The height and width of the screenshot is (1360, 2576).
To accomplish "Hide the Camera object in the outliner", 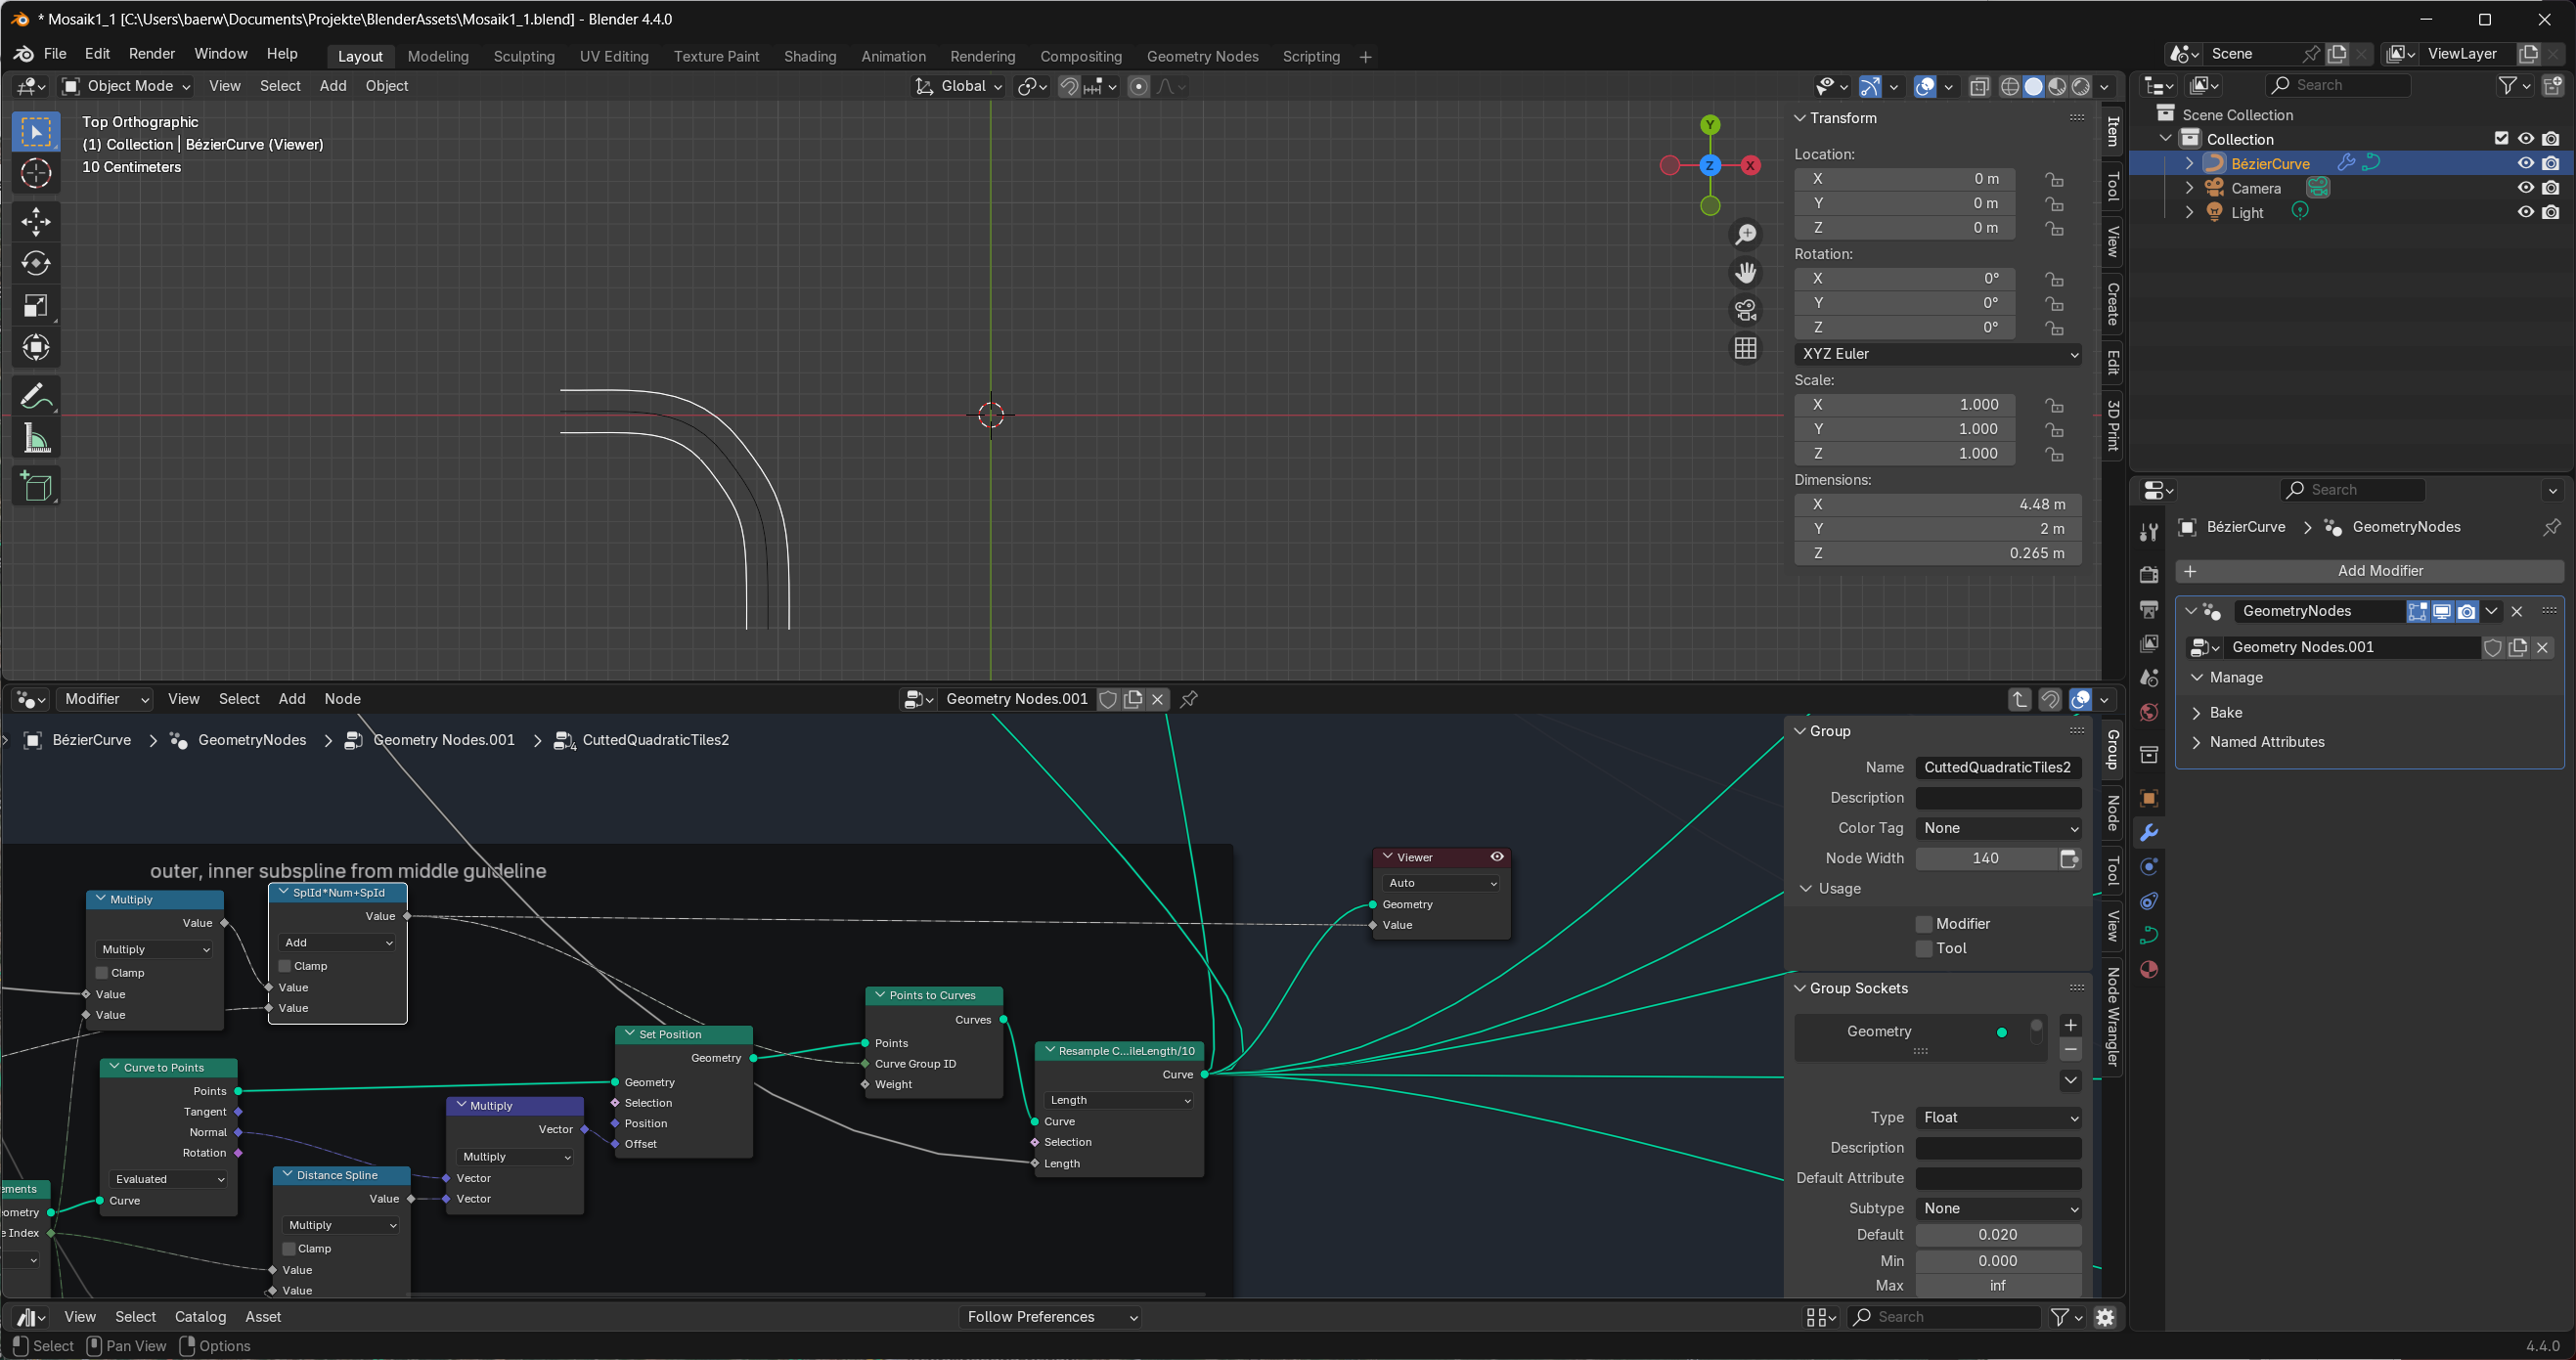I will pyautogui.click(x=2525, y=188).
